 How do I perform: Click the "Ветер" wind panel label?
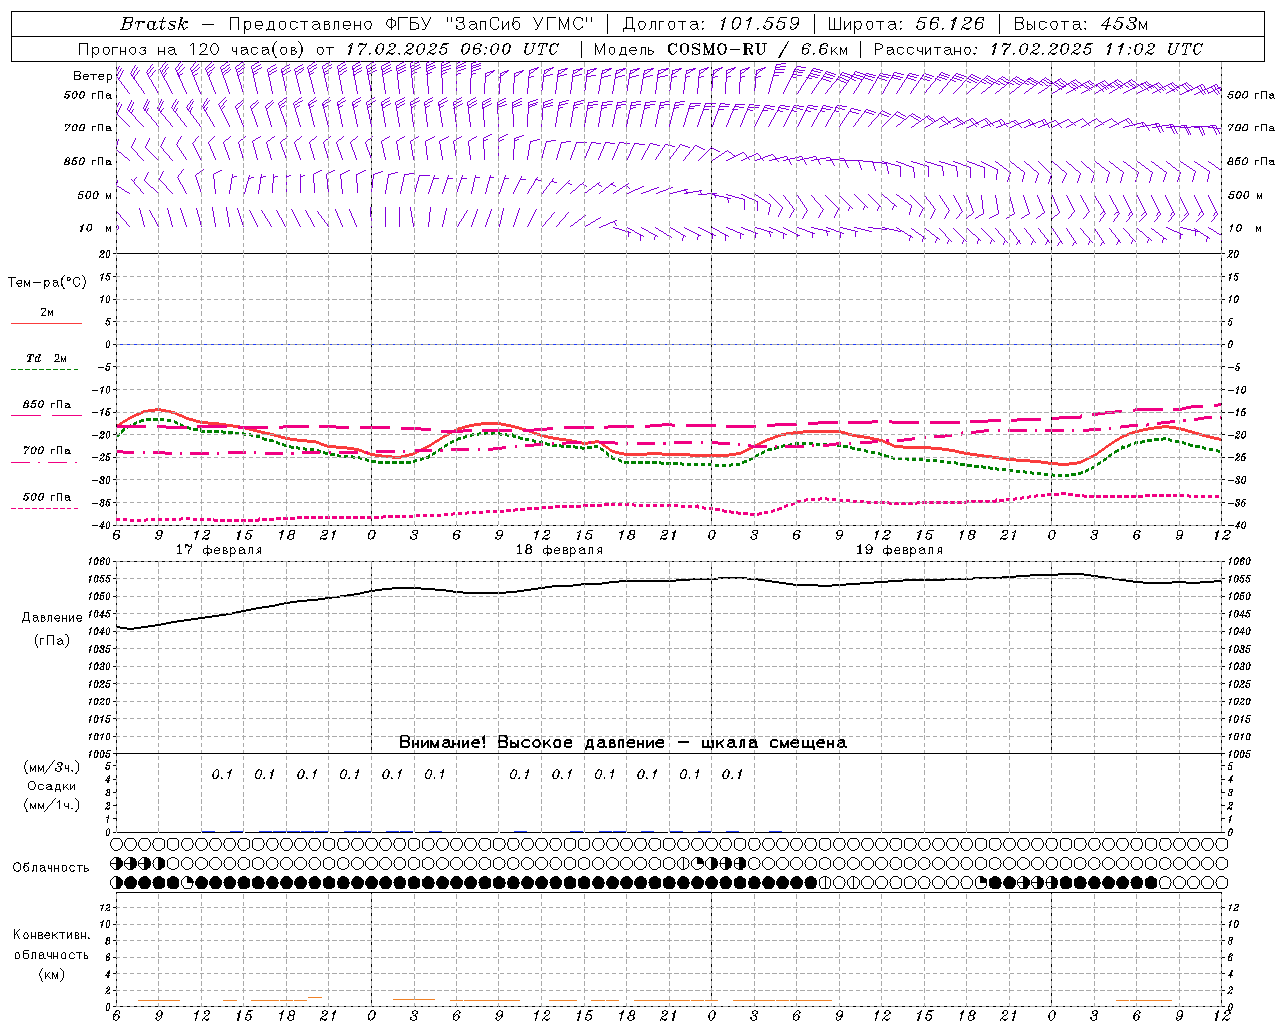92,76
